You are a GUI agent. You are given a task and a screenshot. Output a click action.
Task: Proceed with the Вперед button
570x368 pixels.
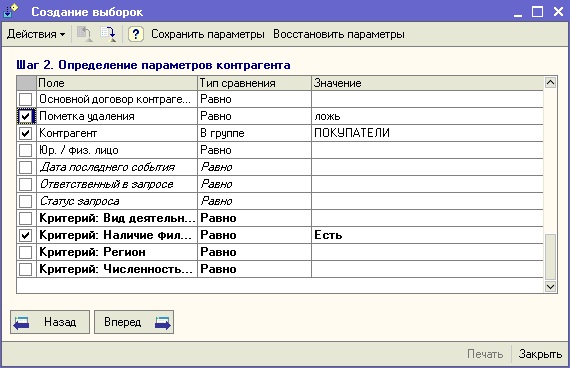pos(134,322)
